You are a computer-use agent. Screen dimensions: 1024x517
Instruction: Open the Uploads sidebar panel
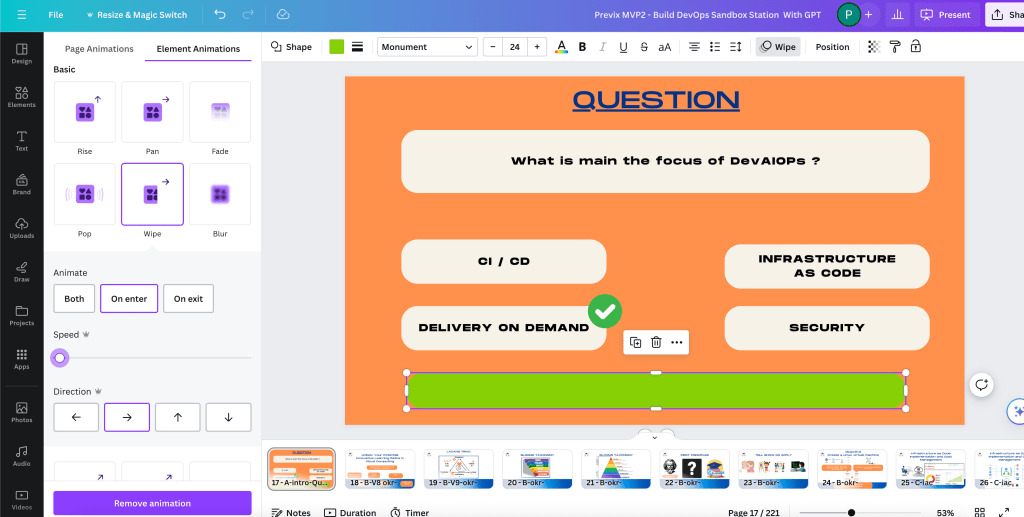pos(22,228)
